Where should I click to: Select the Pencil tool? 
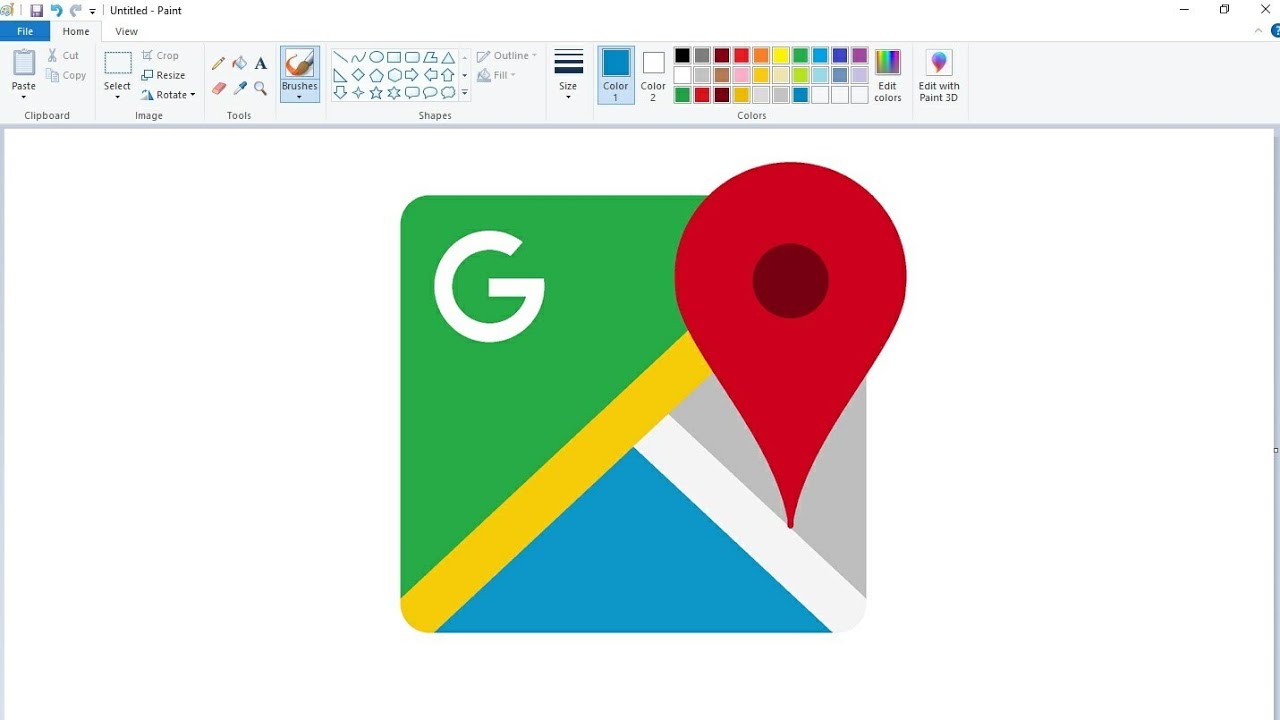pos(219,63)
